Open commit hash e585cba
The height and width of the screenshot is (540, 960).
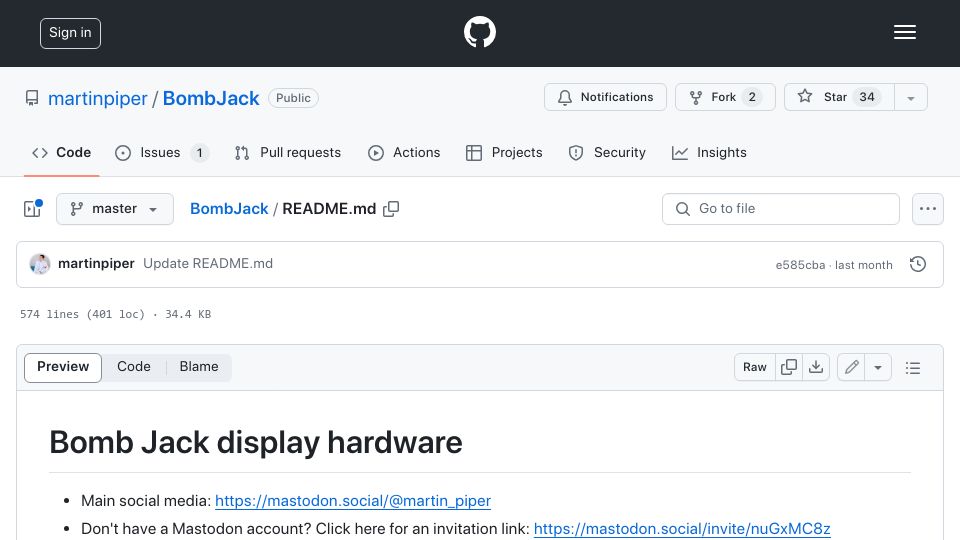click(800, 265)
